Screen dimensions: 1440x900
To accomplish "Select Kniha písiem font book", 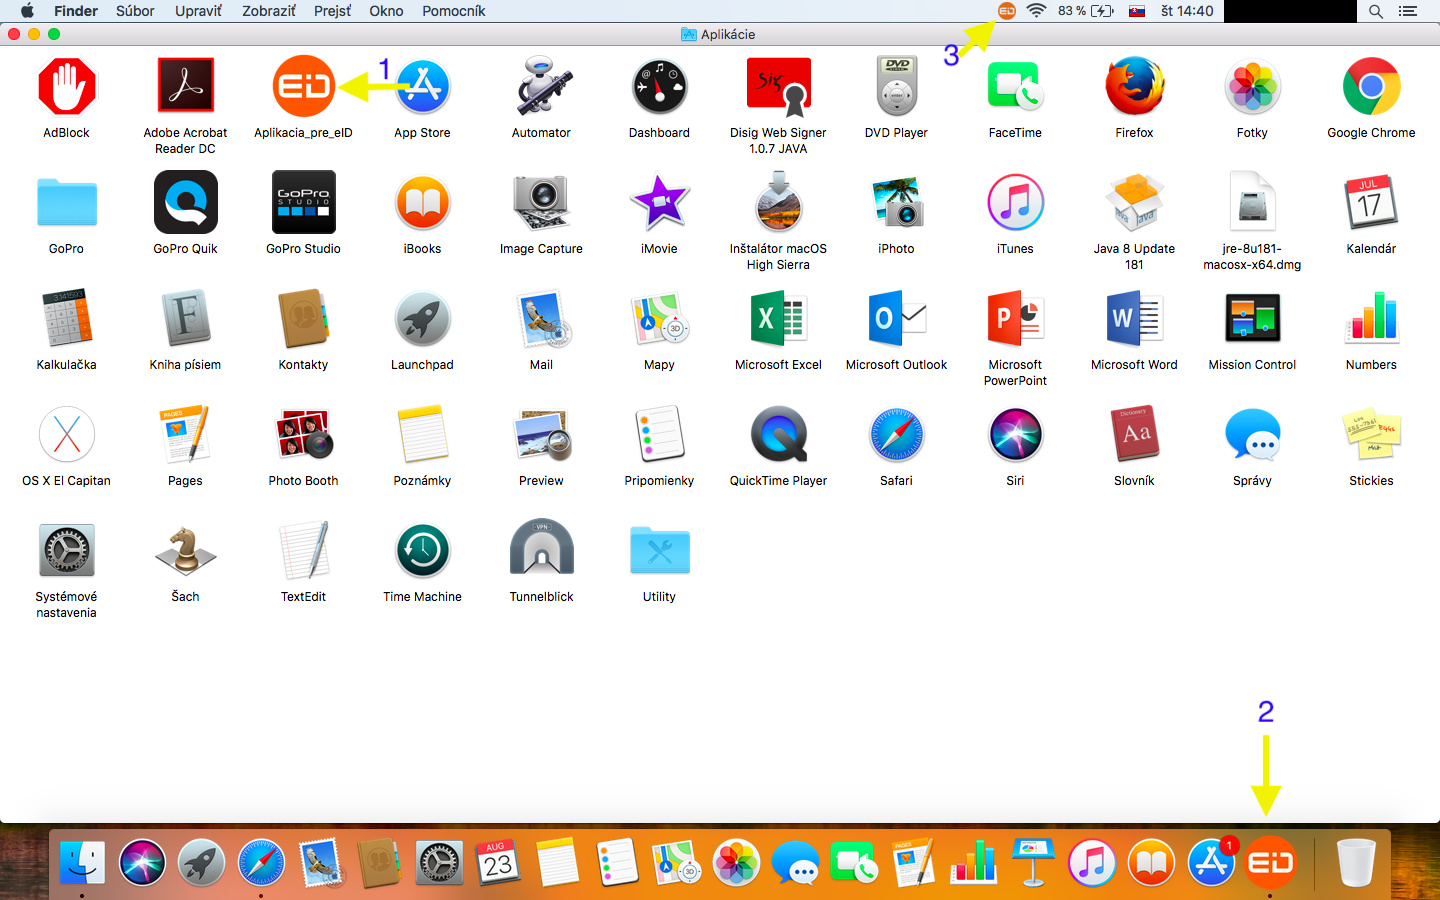I will pyautogui.click(x=185, y=319).
